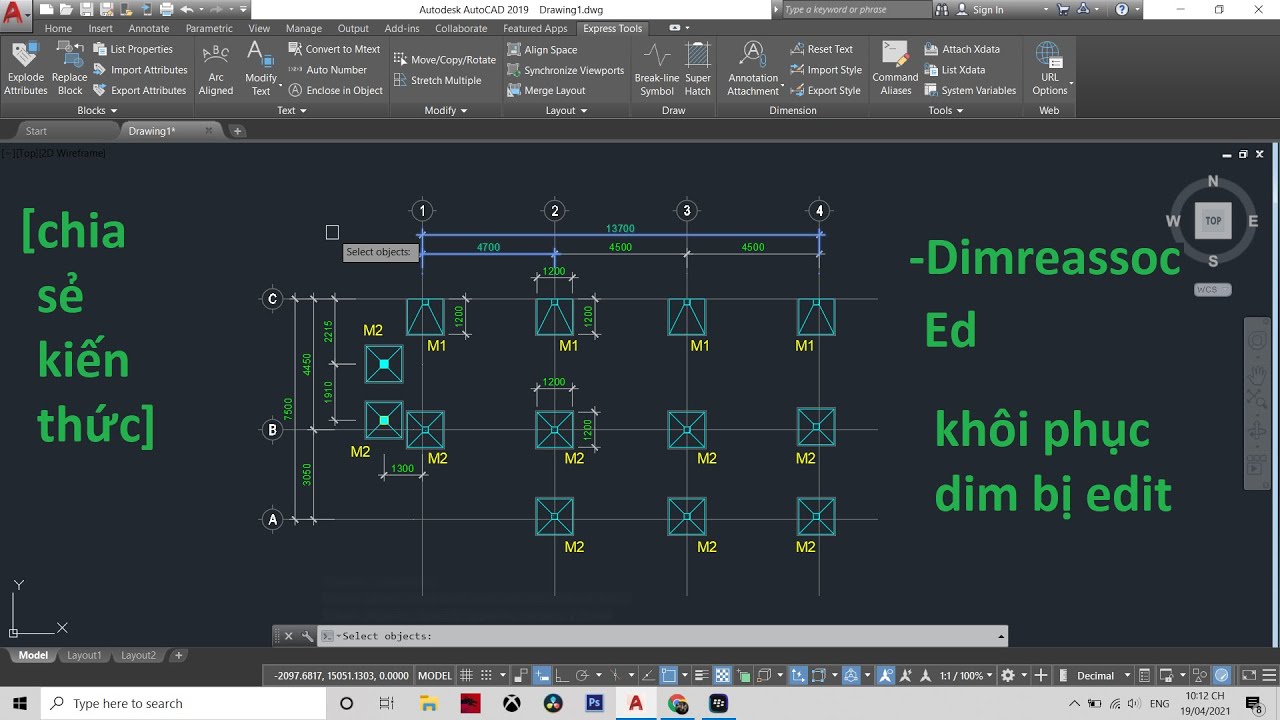Toggle ortho mode in status bar
Image resolution: width=1280 pixels, height=720 pixels.
coord(562,675)
